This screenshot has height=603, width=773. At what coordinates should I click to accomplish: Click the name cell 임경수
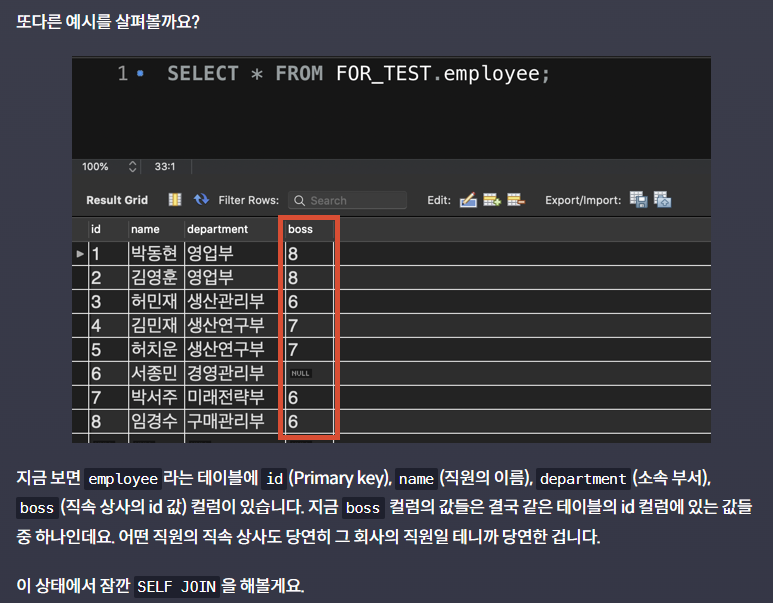[x=154, y=422]
